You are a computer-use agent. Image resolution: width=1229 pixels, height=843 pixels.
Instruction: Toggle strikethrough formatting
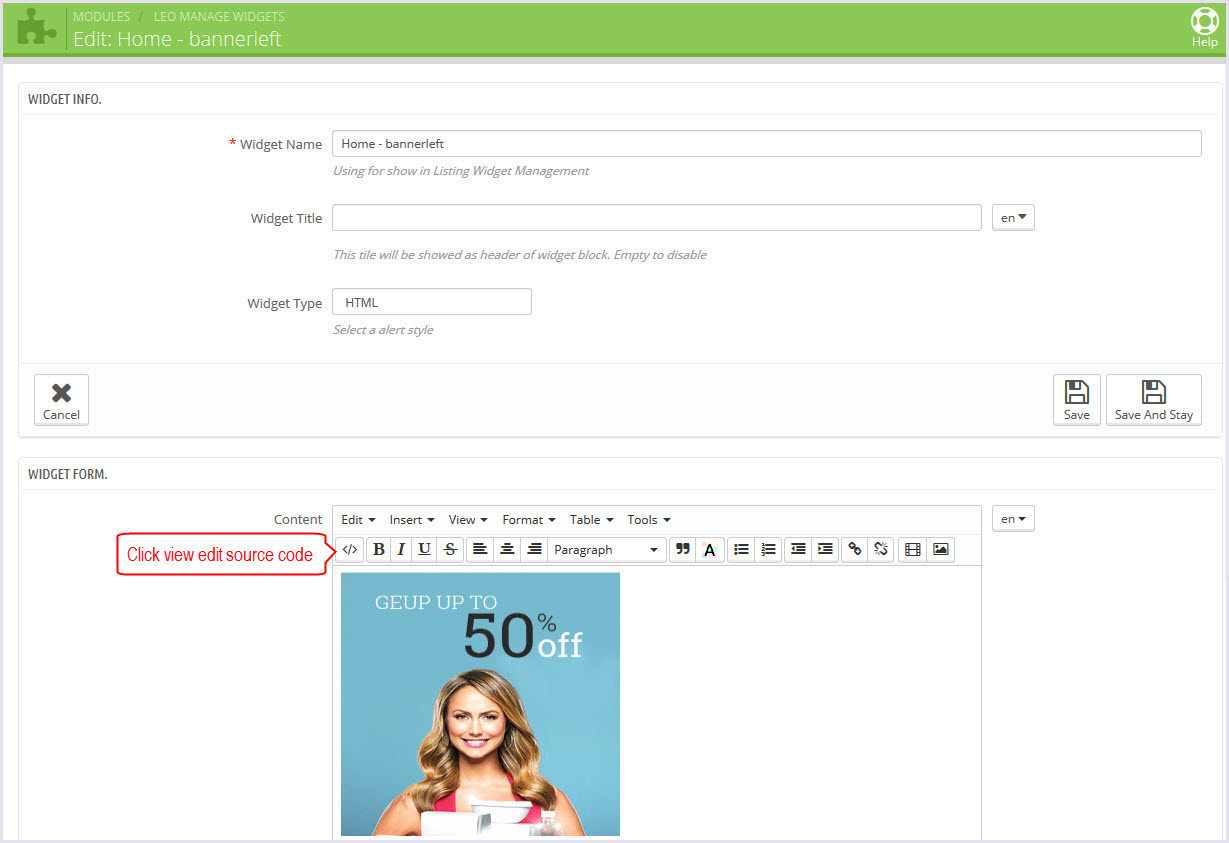pos(450,549)
